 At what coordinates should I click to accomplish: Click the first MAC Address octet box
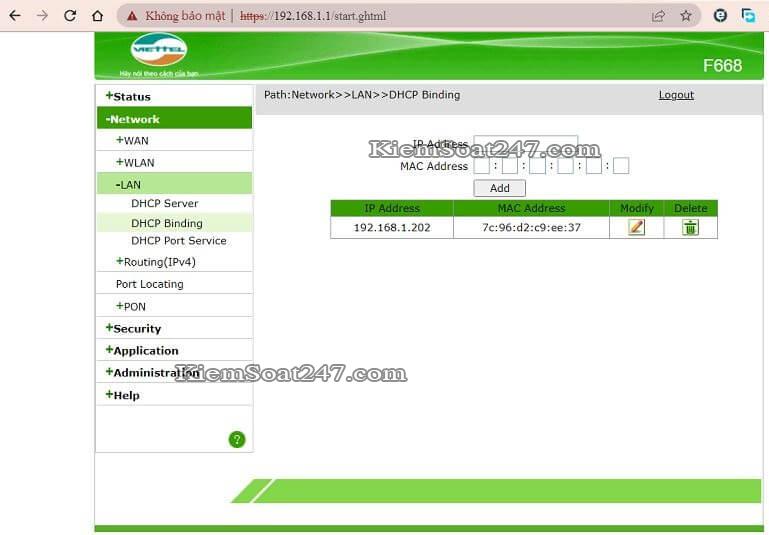coord(481,166)
